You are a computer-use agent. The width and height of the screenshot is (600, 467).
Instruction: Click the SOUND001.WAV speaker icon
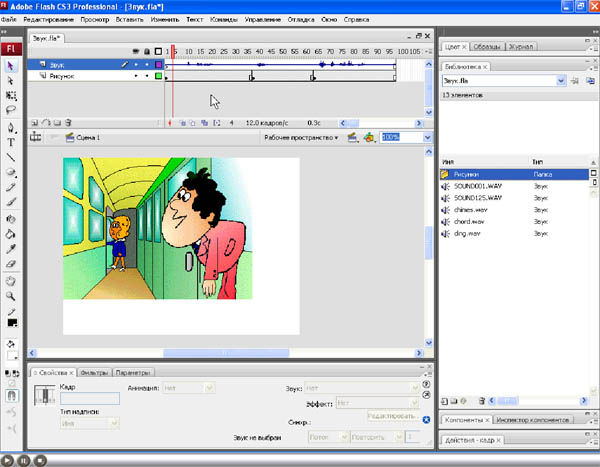[x=446, y=186]
